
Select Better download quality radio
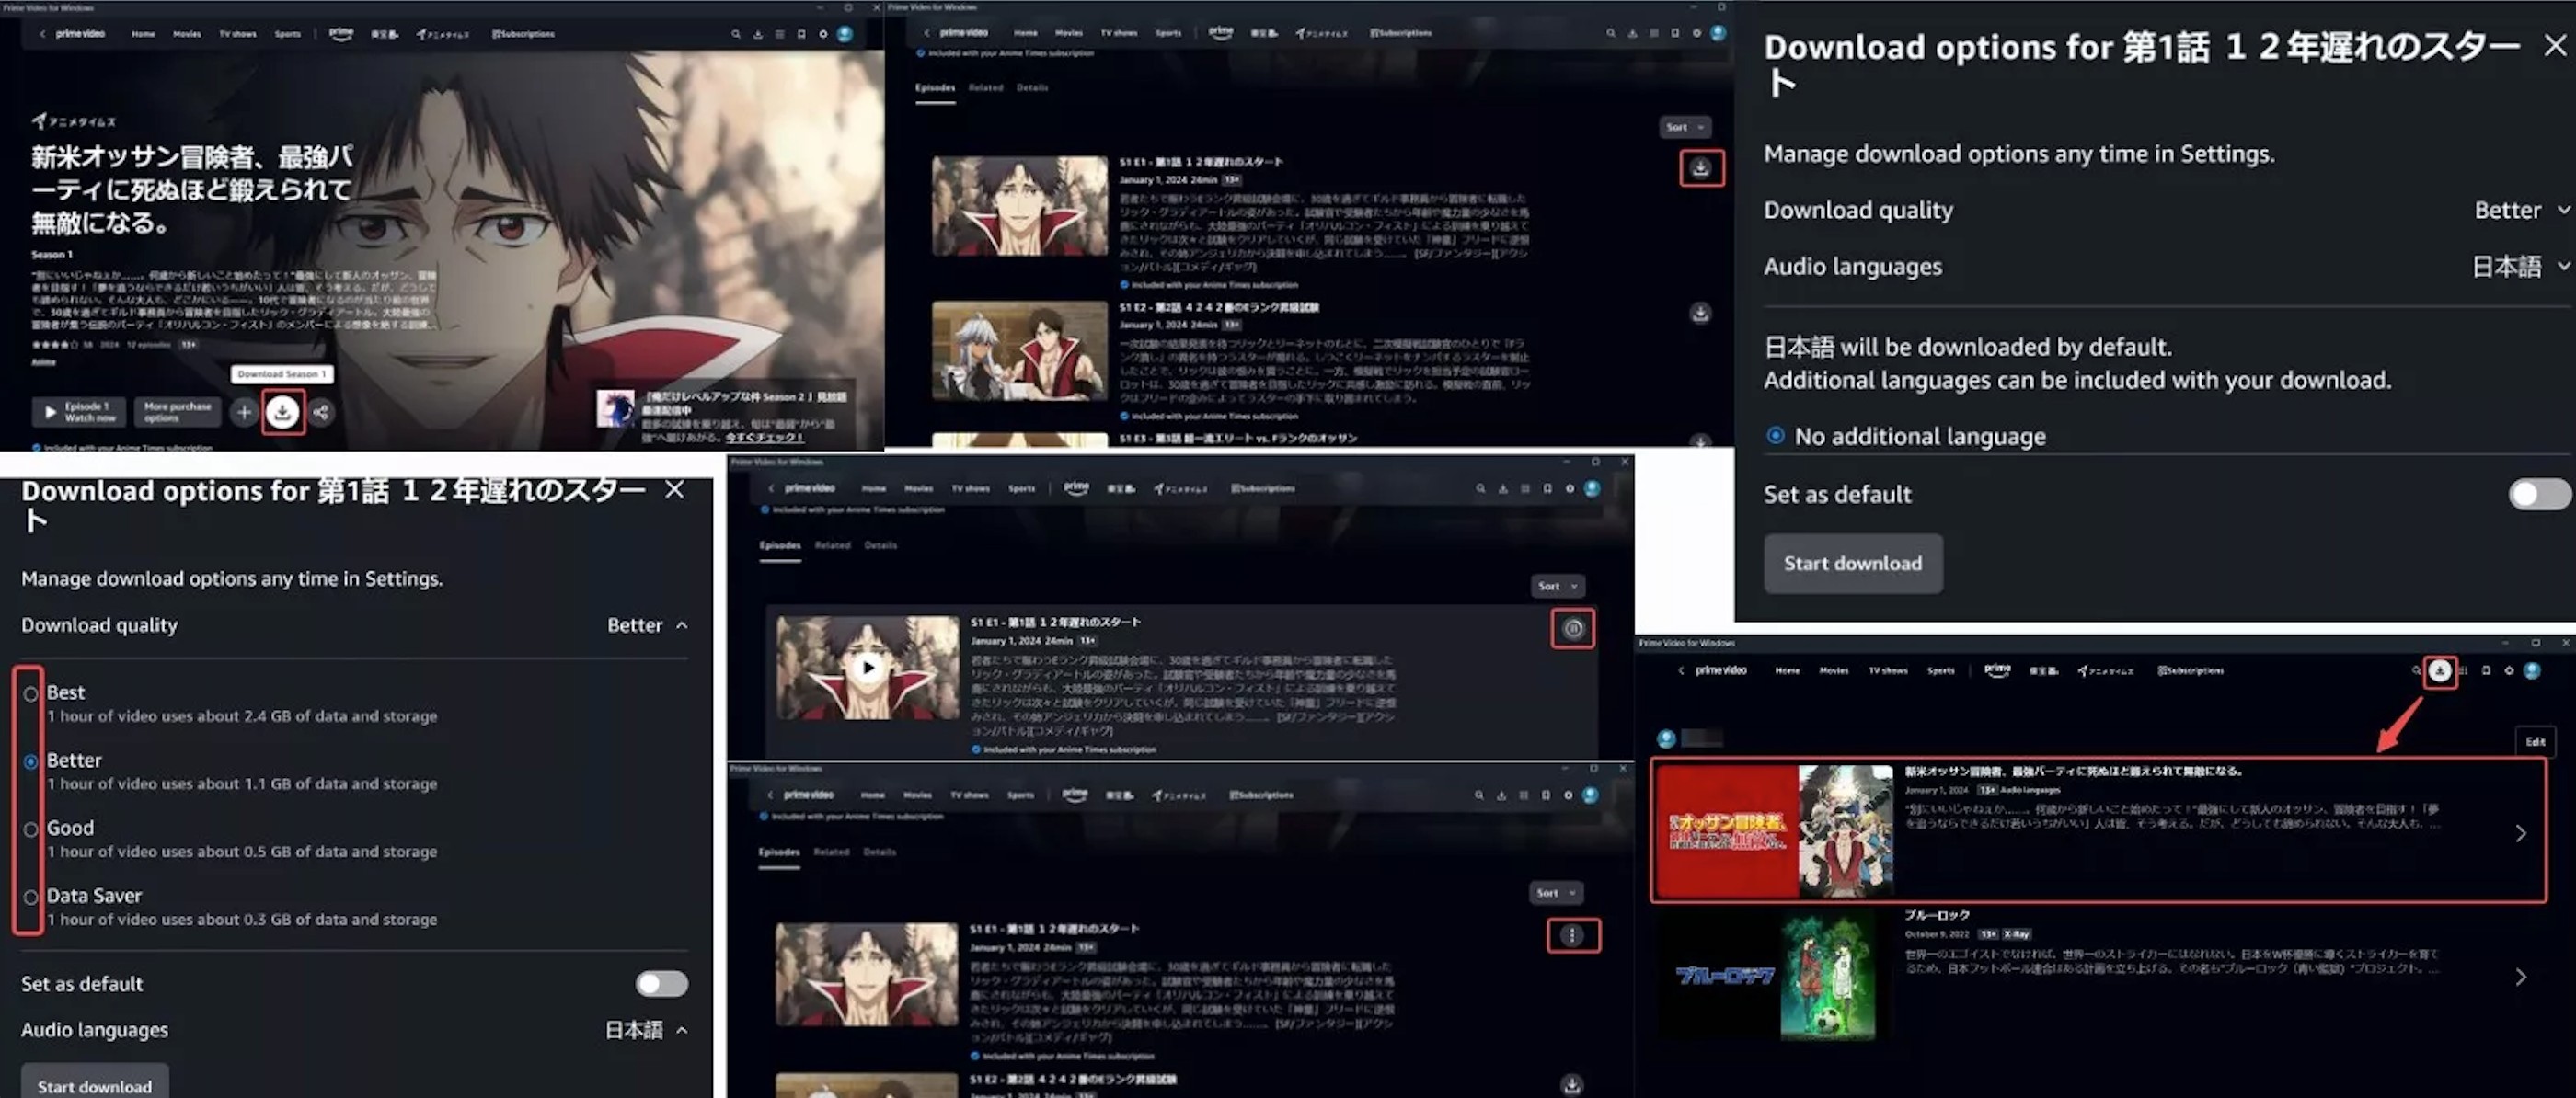coord(31,761)
